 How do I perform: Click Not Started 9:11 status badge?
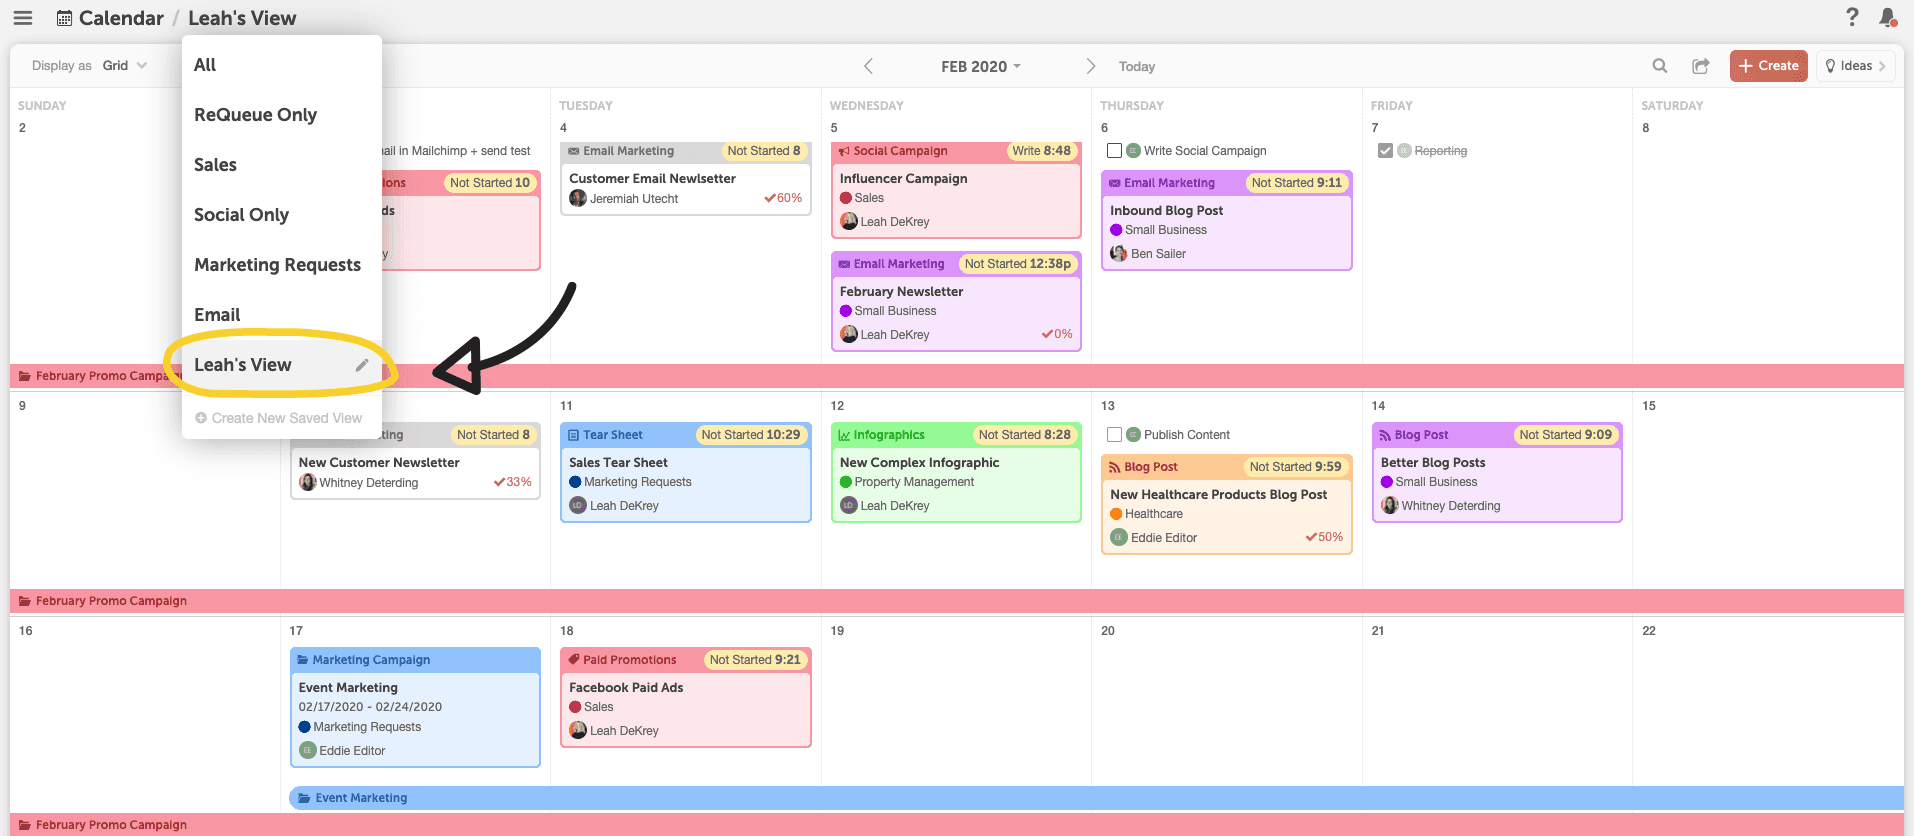tap(1296, 183)
